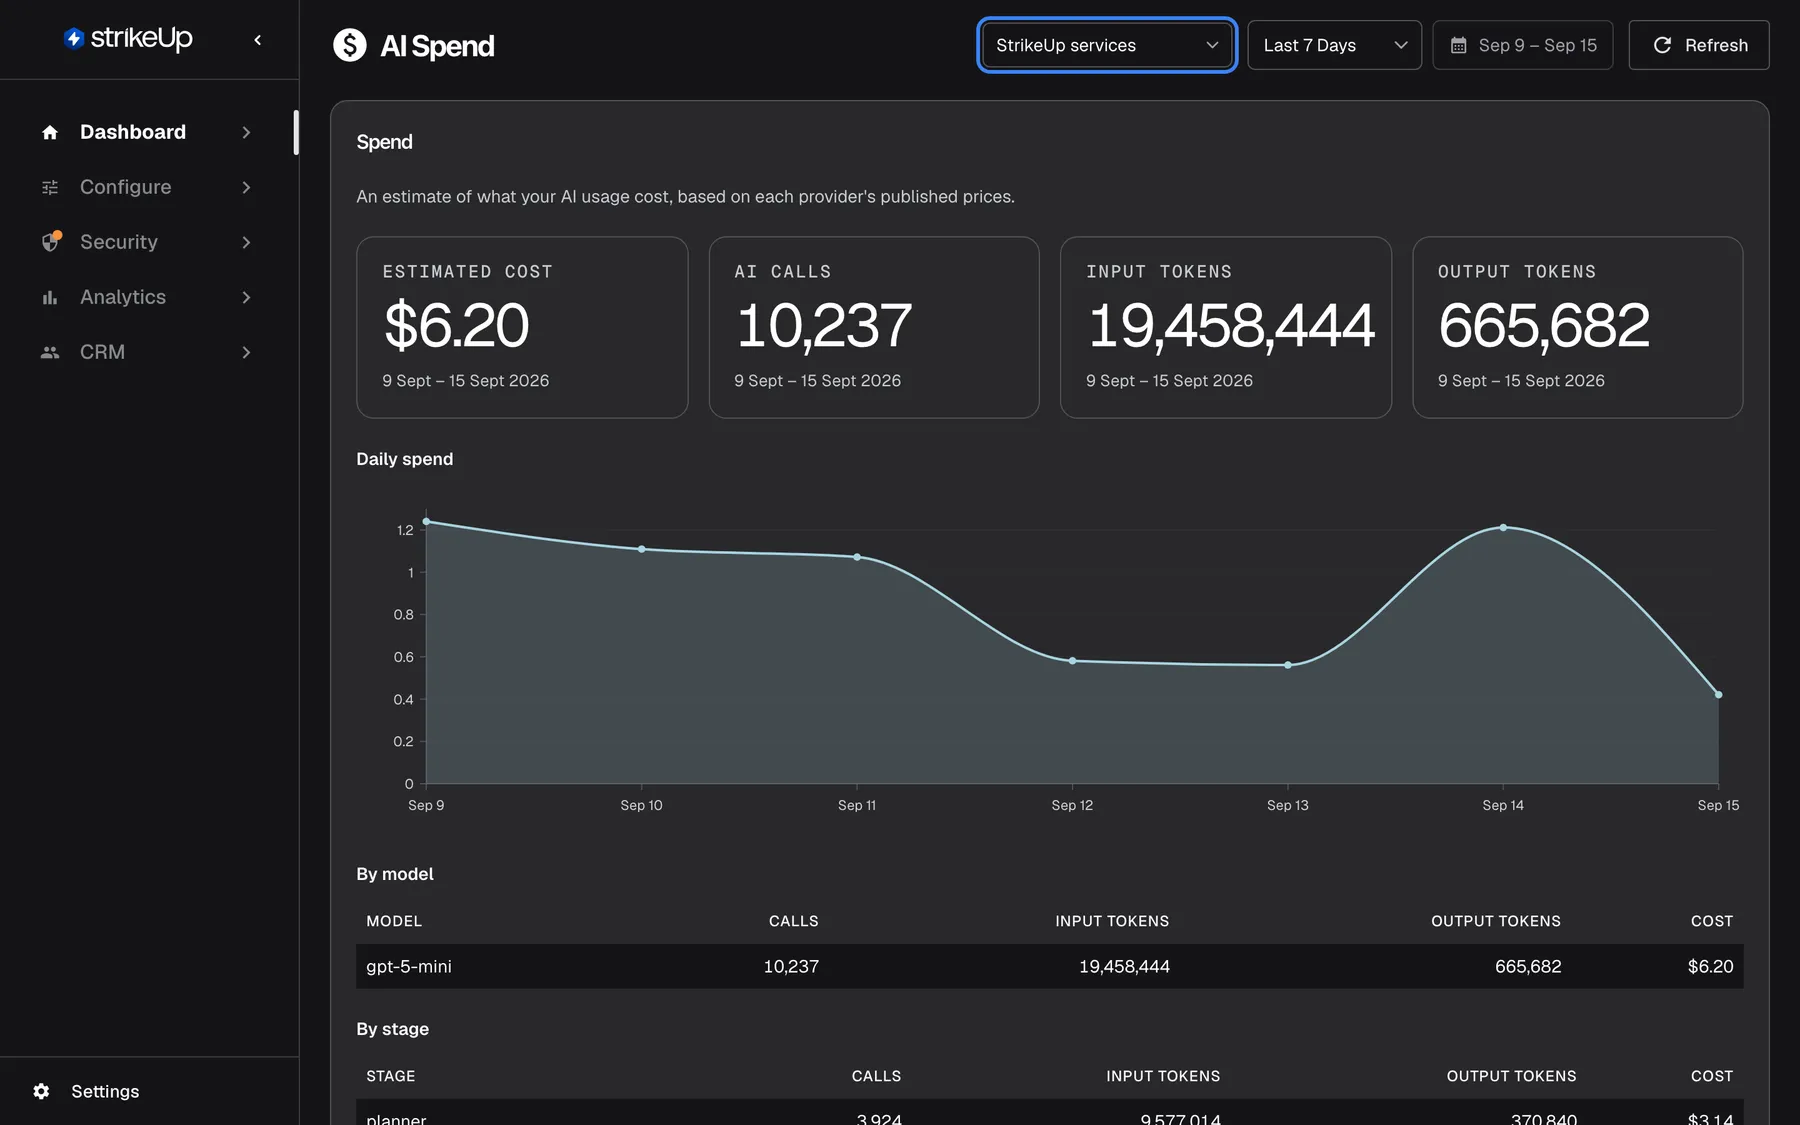Screen dimensions: 1800x1125
Task: Click the MODEL column header
Action: (394, 921)
